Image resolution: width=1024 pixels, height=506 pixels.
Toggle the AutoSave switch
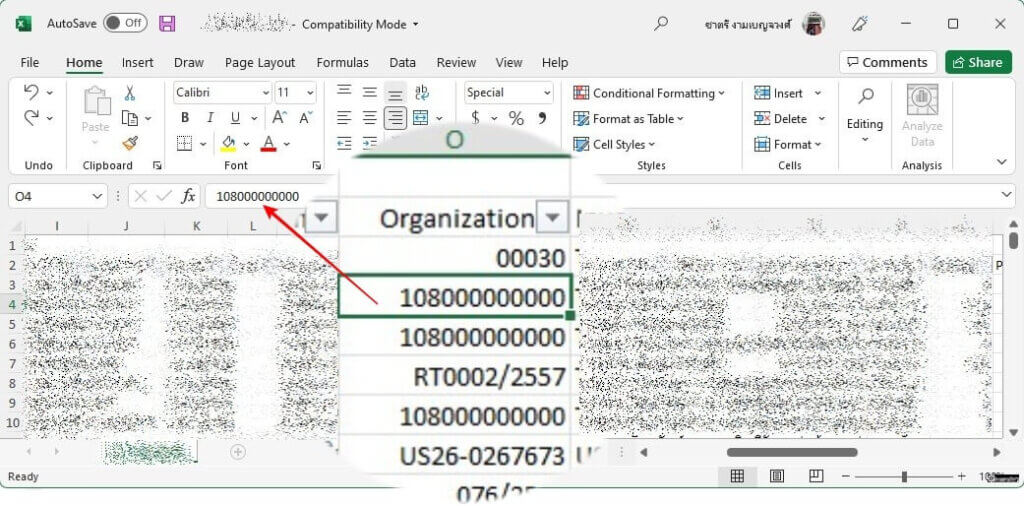tap(124, 23)
